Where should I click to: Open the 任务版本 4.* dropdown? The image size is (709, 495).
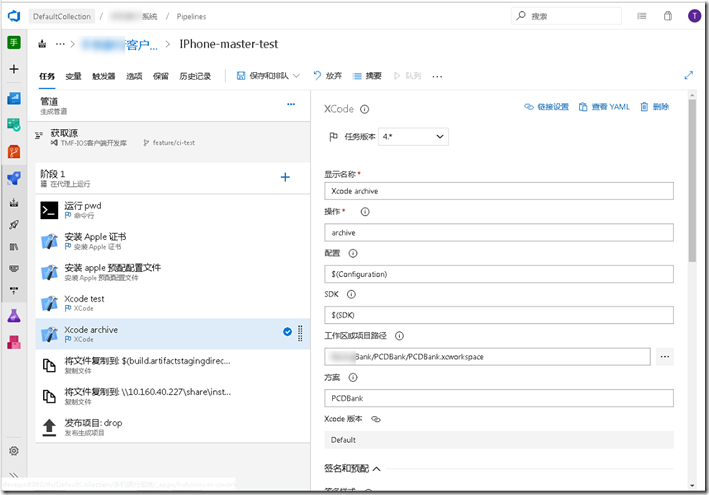(x=413, y=137)
